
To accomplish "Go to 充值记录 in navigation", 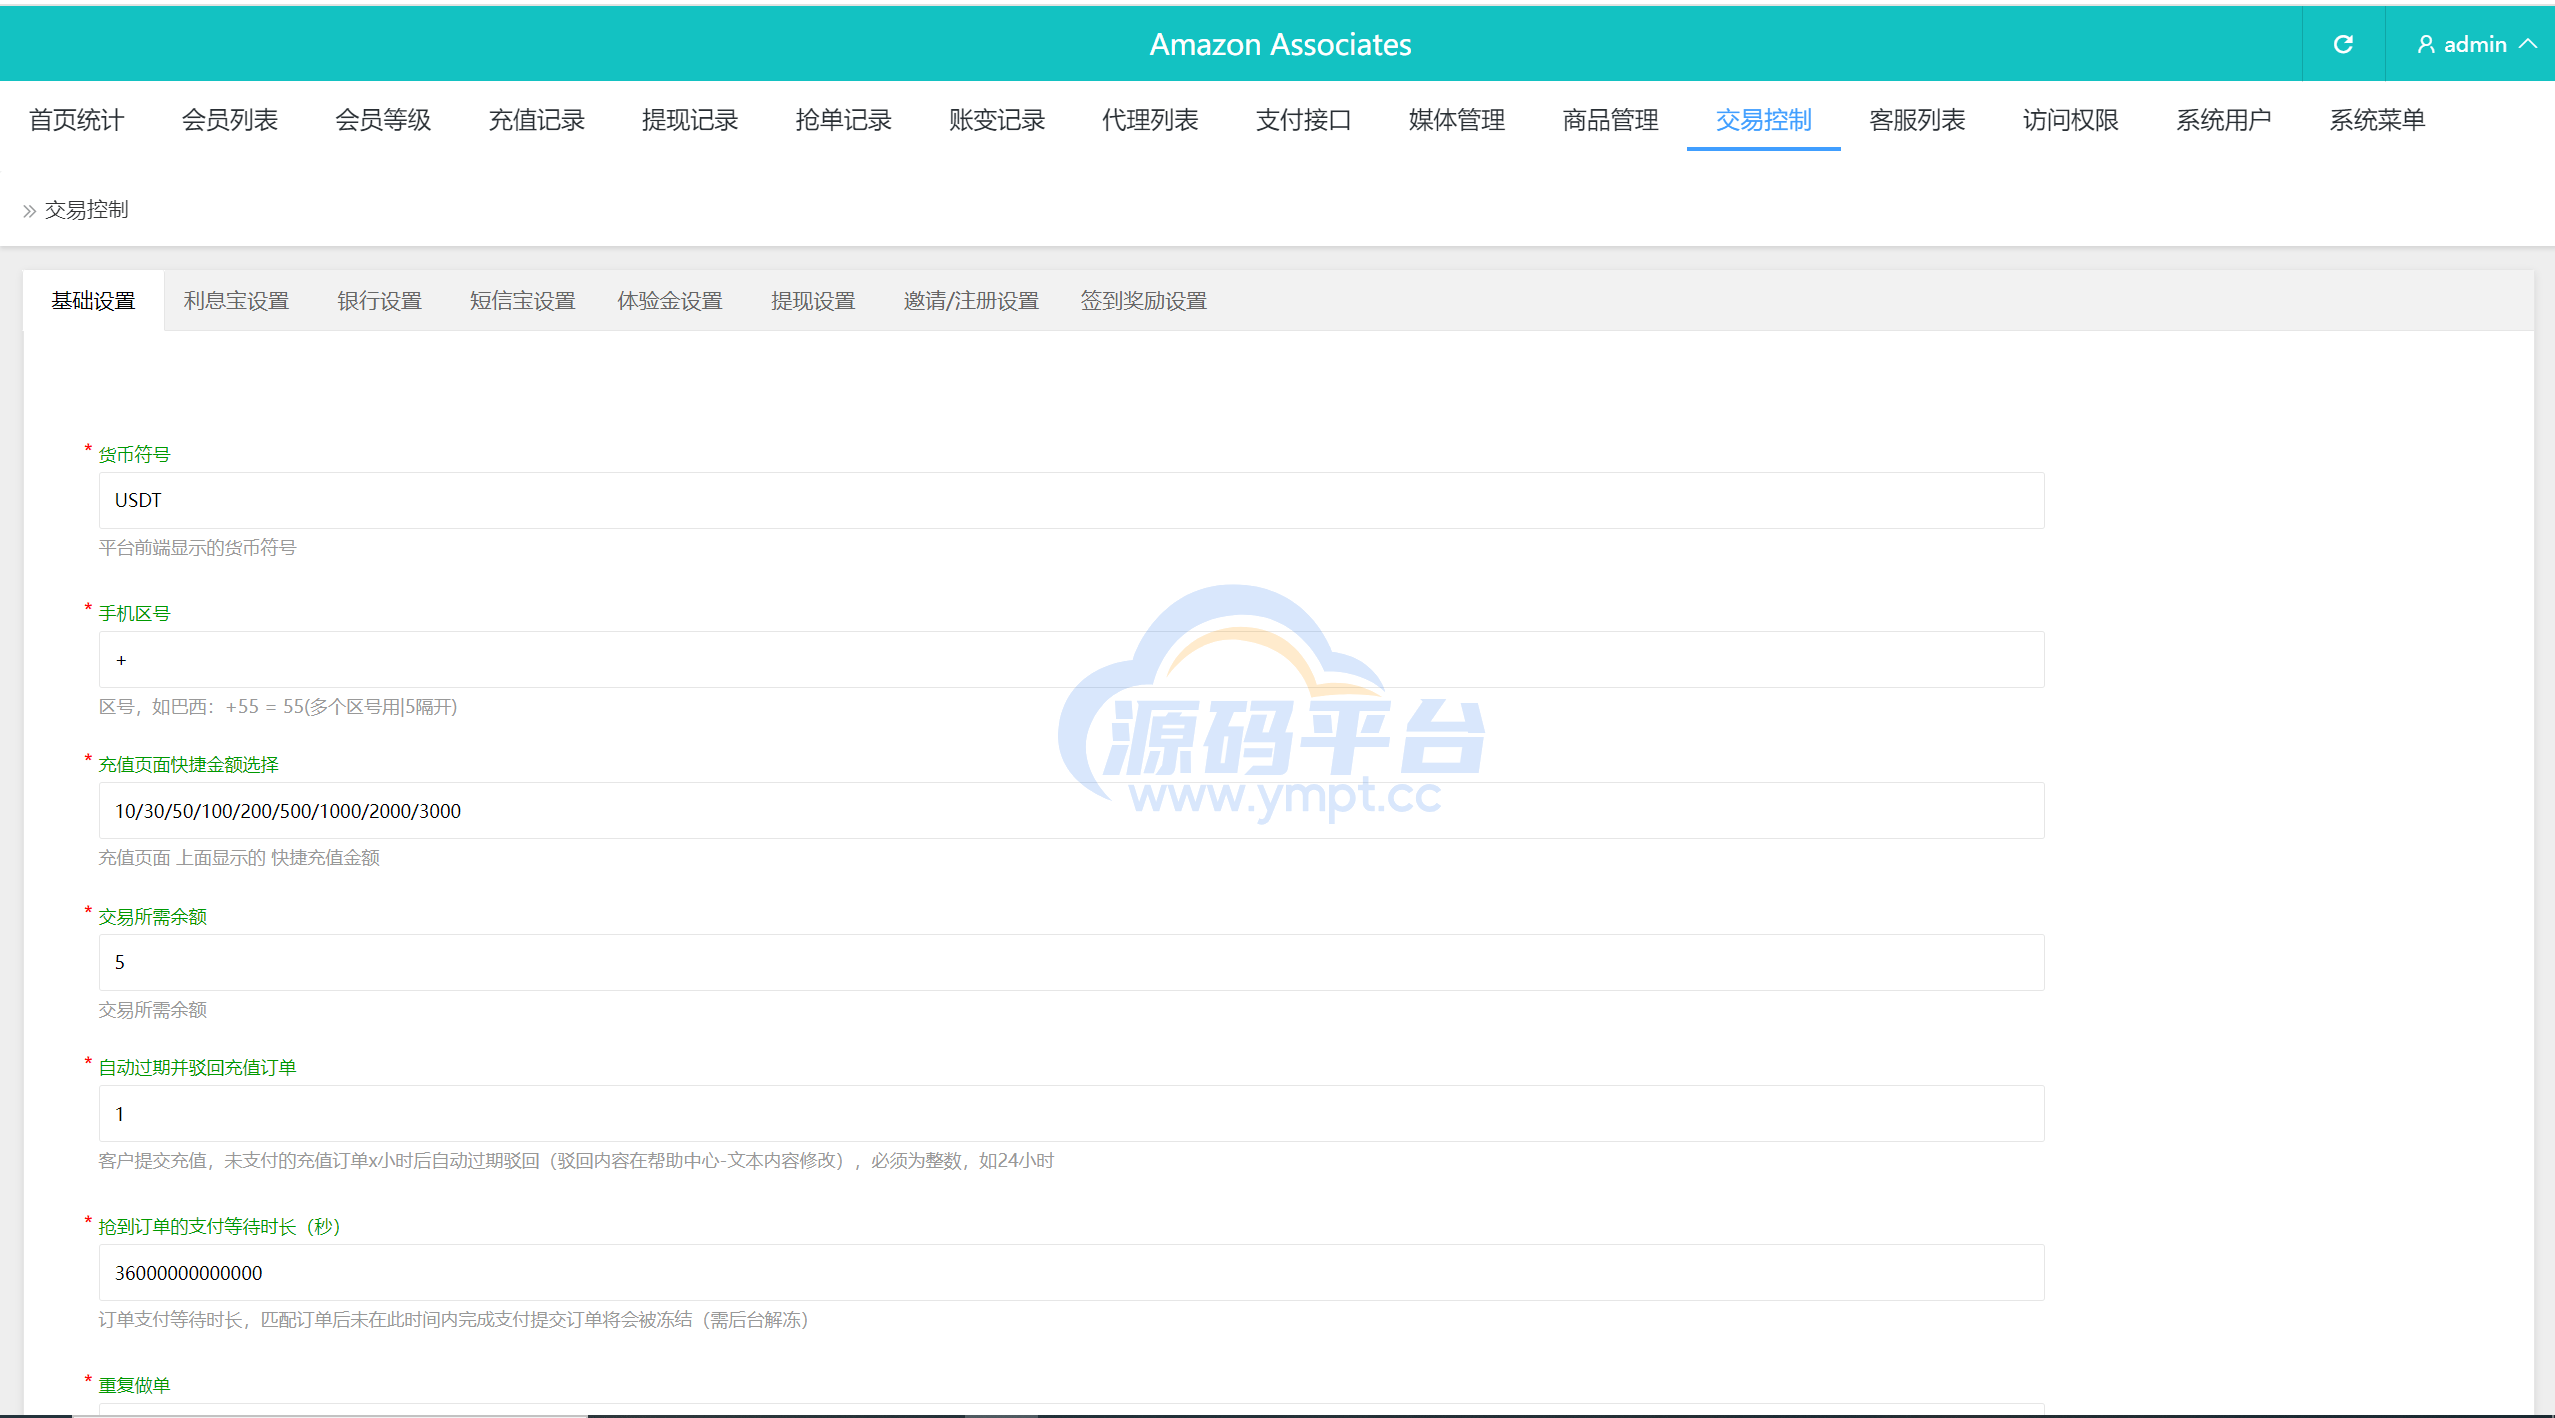I will pyautogui.click(x=537, y=120).
